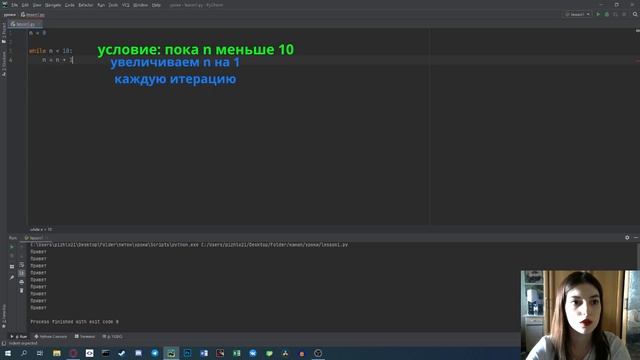Image resolution: width=640 pixels, height=360 pixels.
Task: Open Microsoft Excel from the taskbar
Action: point(236,353)
